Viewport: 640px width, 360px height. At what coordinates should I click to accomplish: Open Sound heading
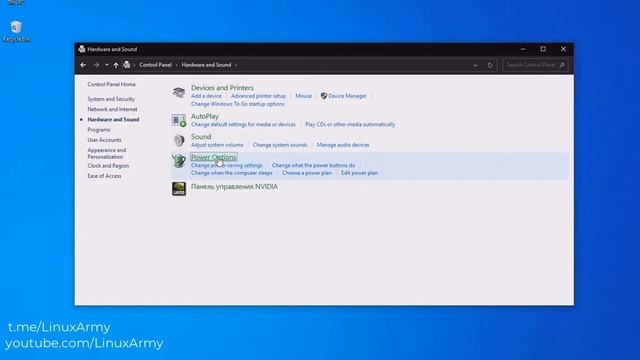(201, 137)
